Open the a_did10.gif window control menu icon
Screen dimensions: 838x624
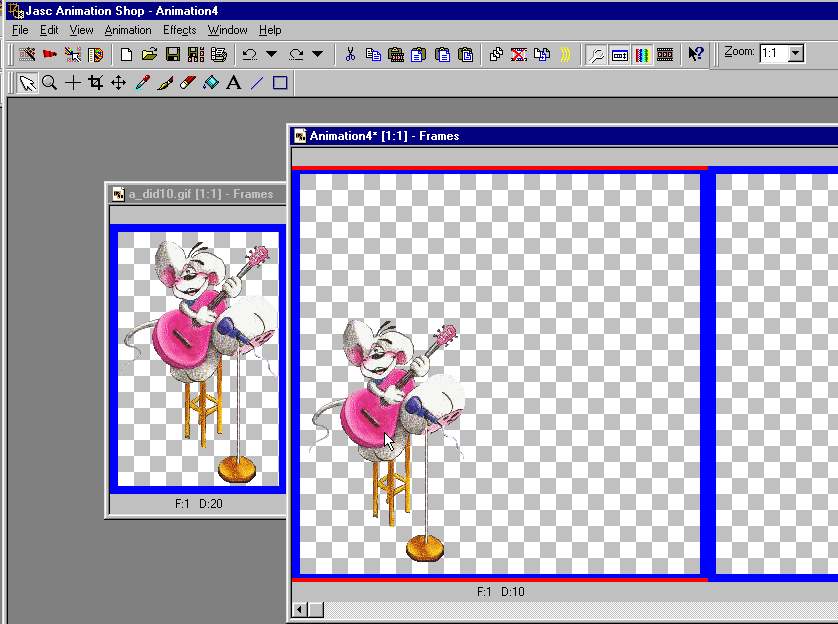tap(118, 194)
